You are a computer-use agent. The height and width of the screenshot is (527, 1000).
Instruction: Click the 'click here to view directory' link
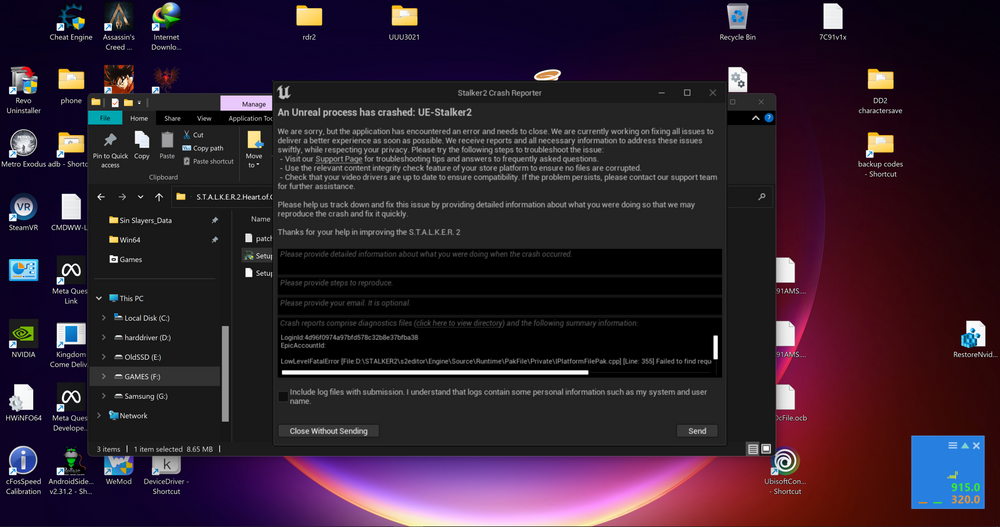(459, 323)
